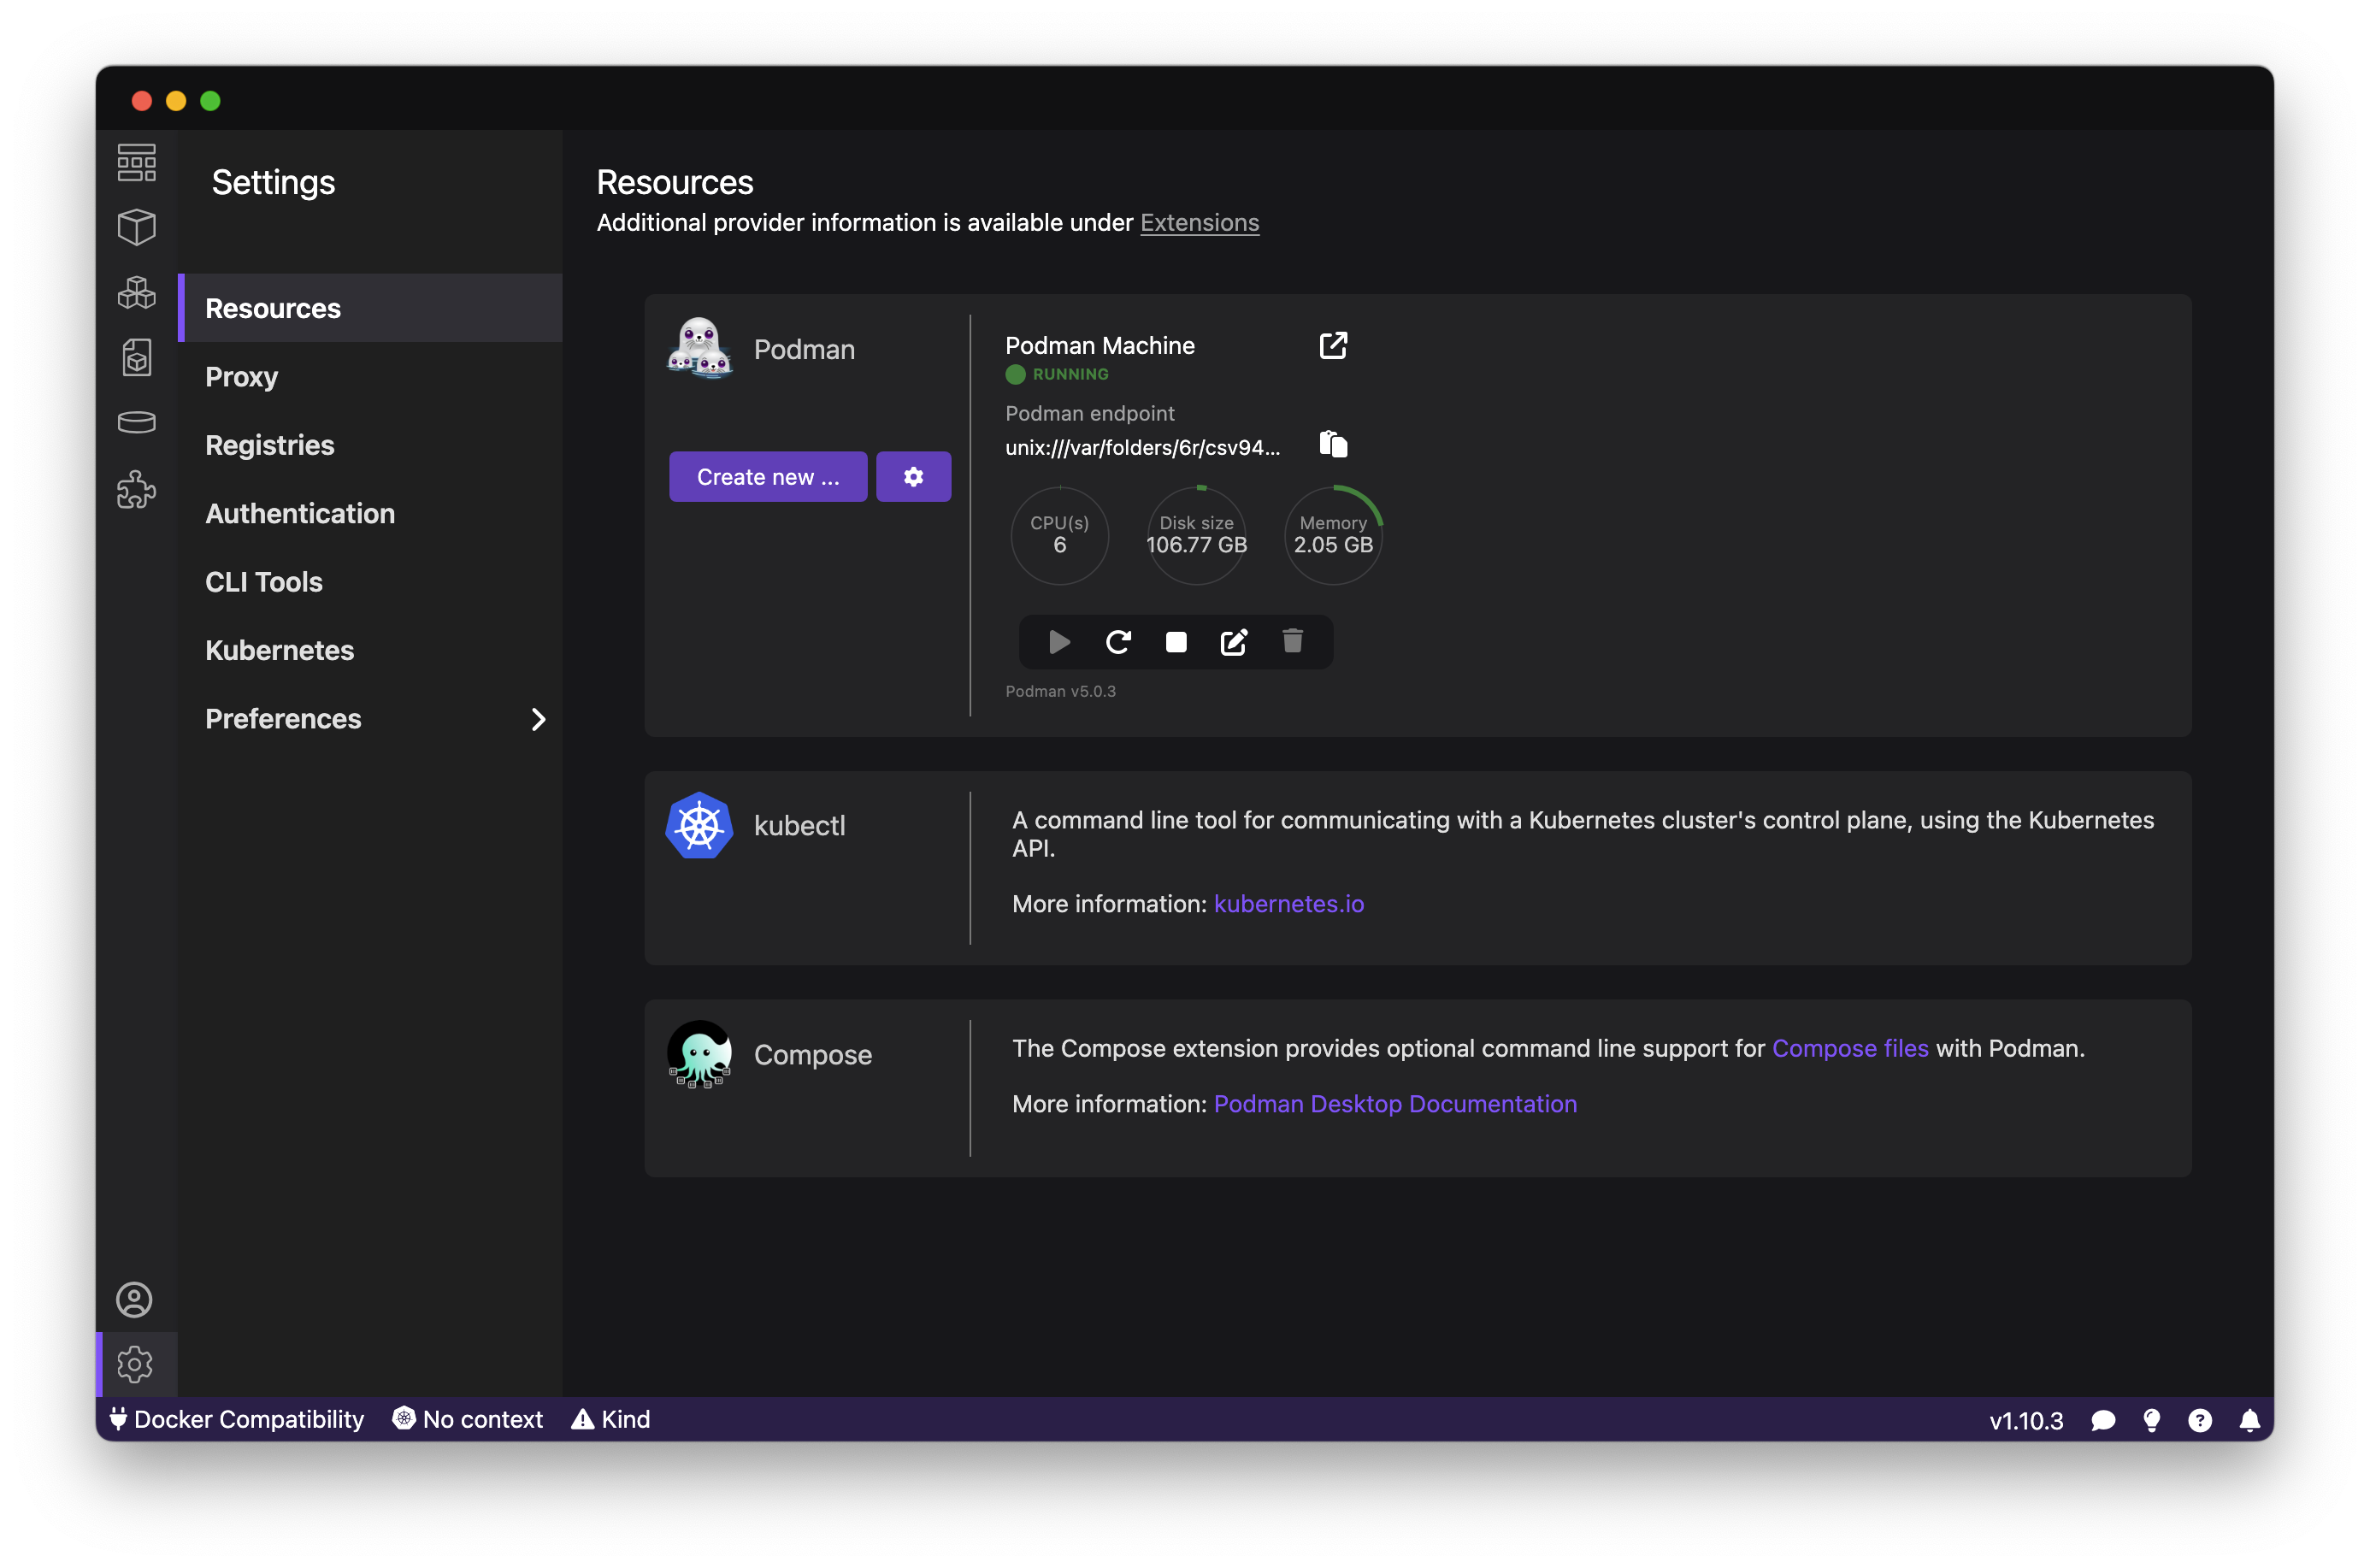Open Podman Machine details external link icon
Viewport: 2370px width, 1568px height.
pos(1333,346)
